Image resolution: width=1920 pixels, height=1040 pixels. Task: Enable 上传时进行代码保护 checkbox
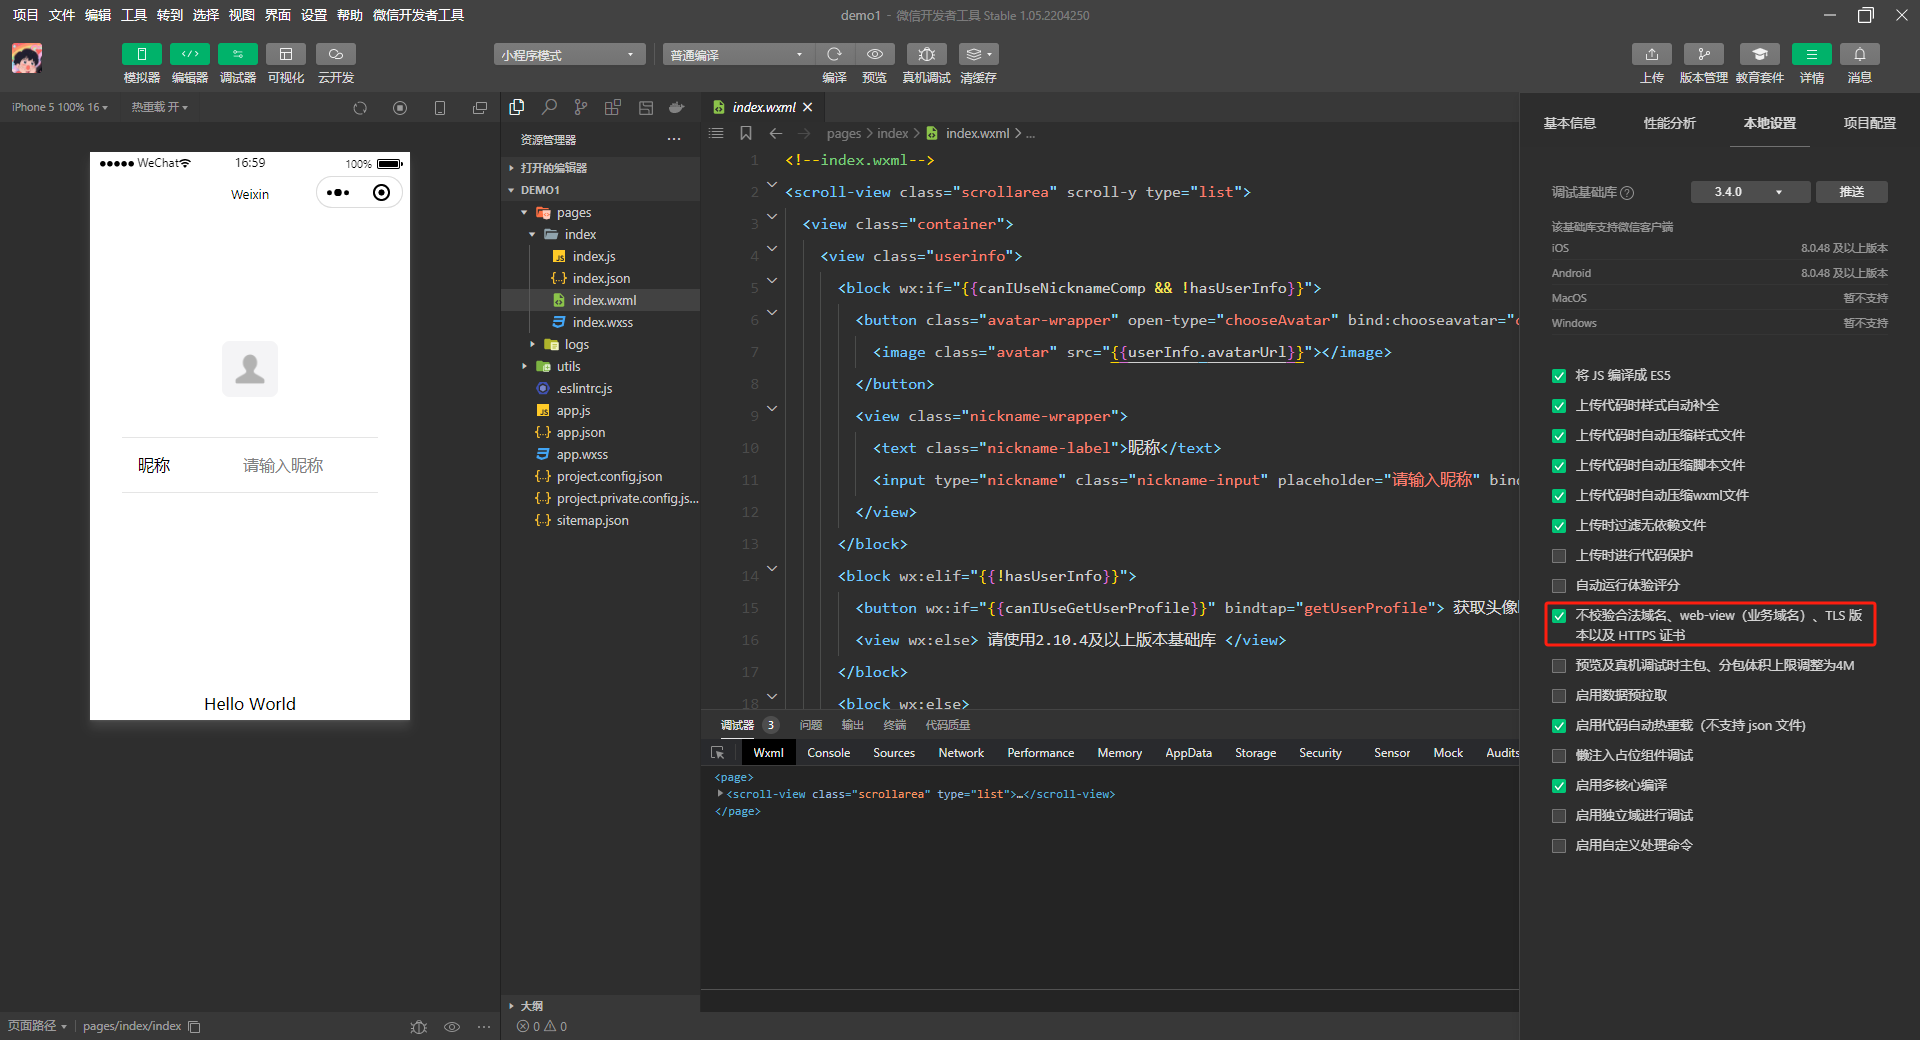click(x=1558, y=556)
